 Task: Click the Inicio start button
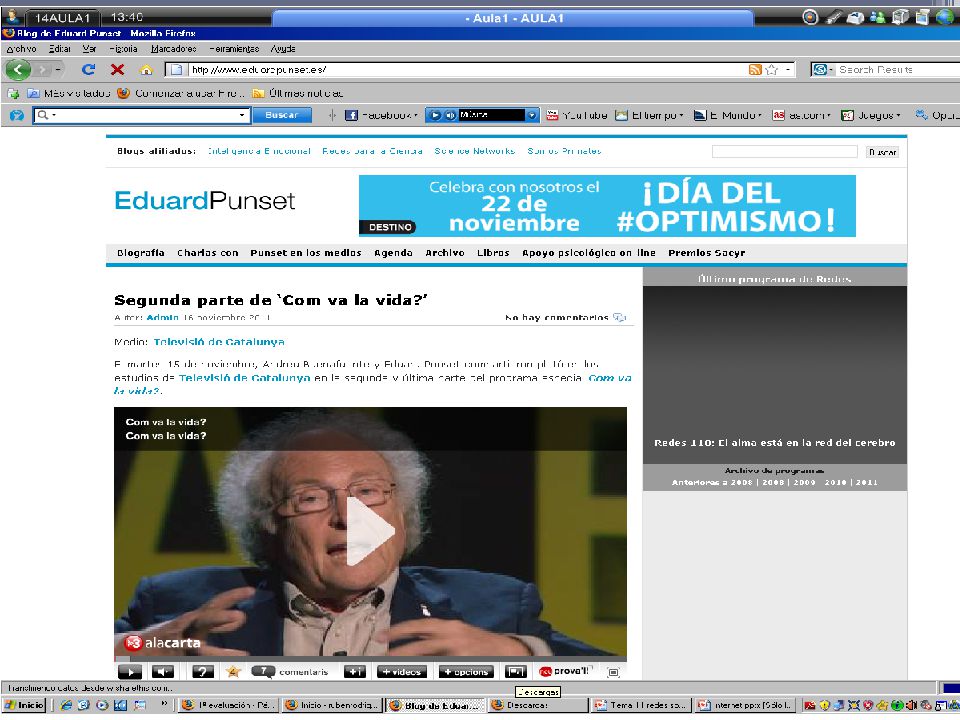(24, 705)
